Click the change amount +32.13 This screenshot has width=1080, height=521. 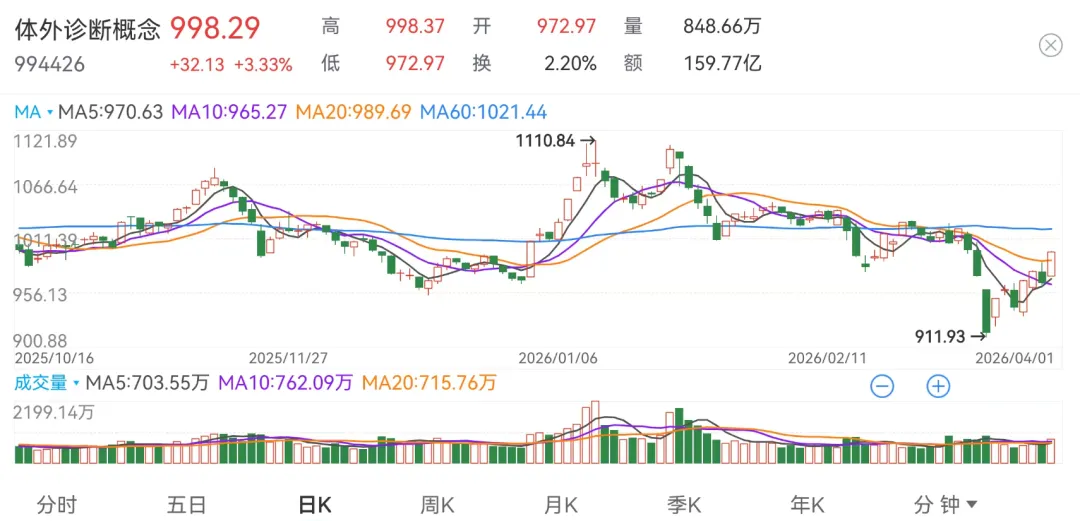click(197, 65)
